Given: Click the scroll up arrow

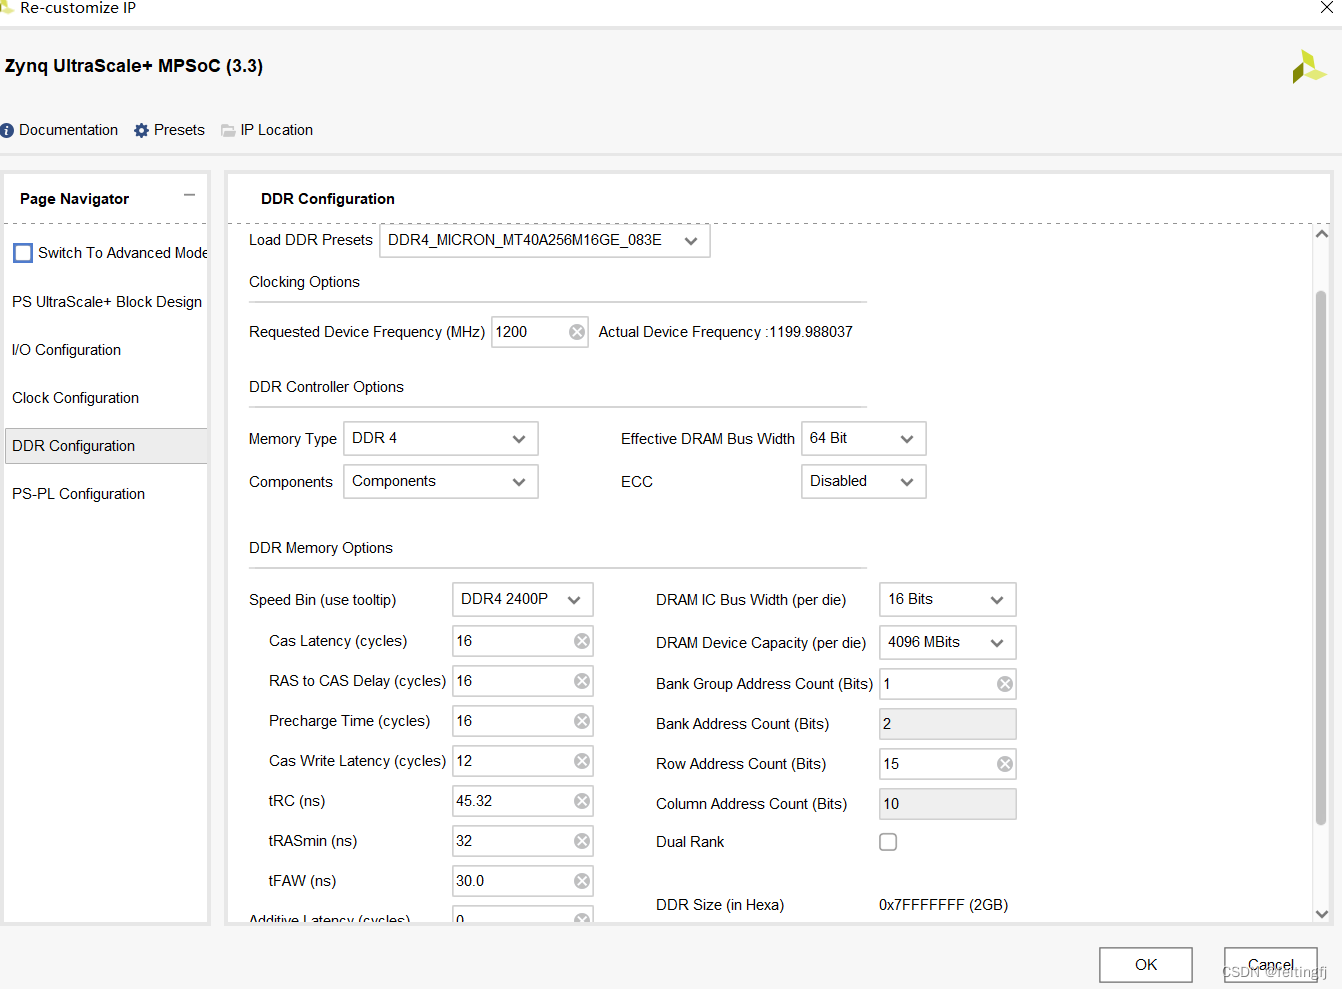Looking at the screenshot, I should 1321,234.
